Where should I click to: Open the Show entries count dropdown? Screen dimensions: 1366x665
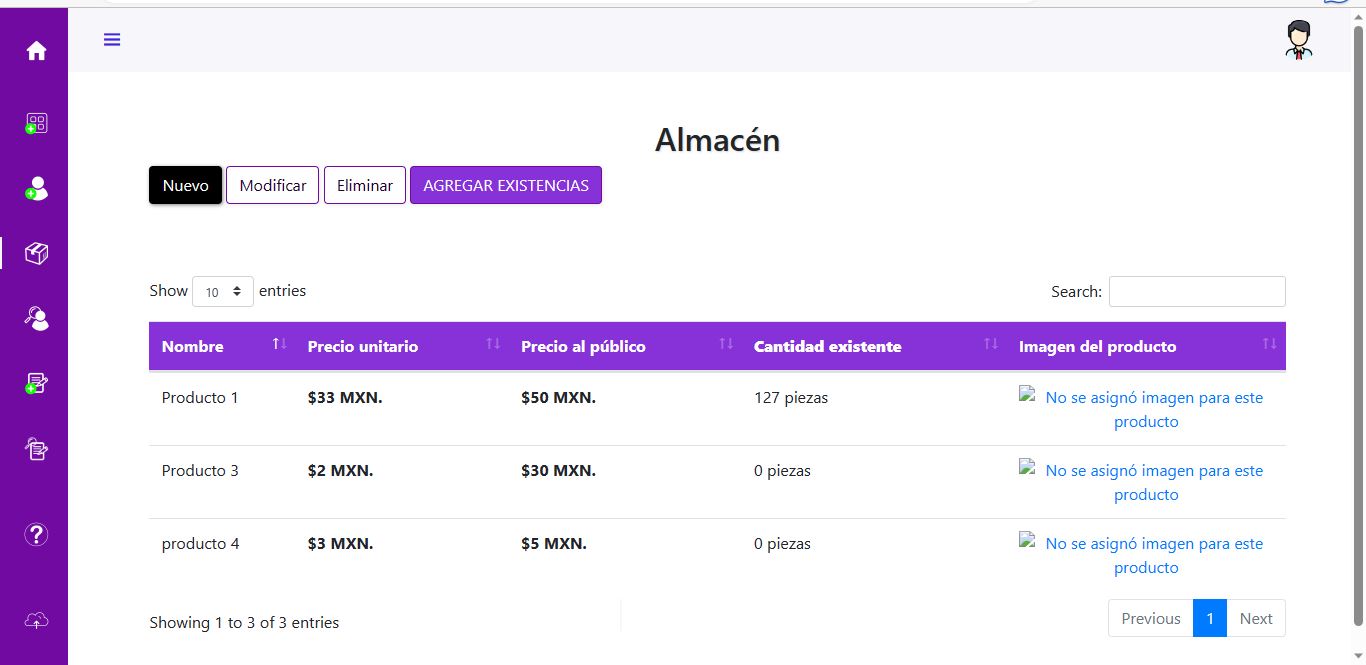coord(222,292)
